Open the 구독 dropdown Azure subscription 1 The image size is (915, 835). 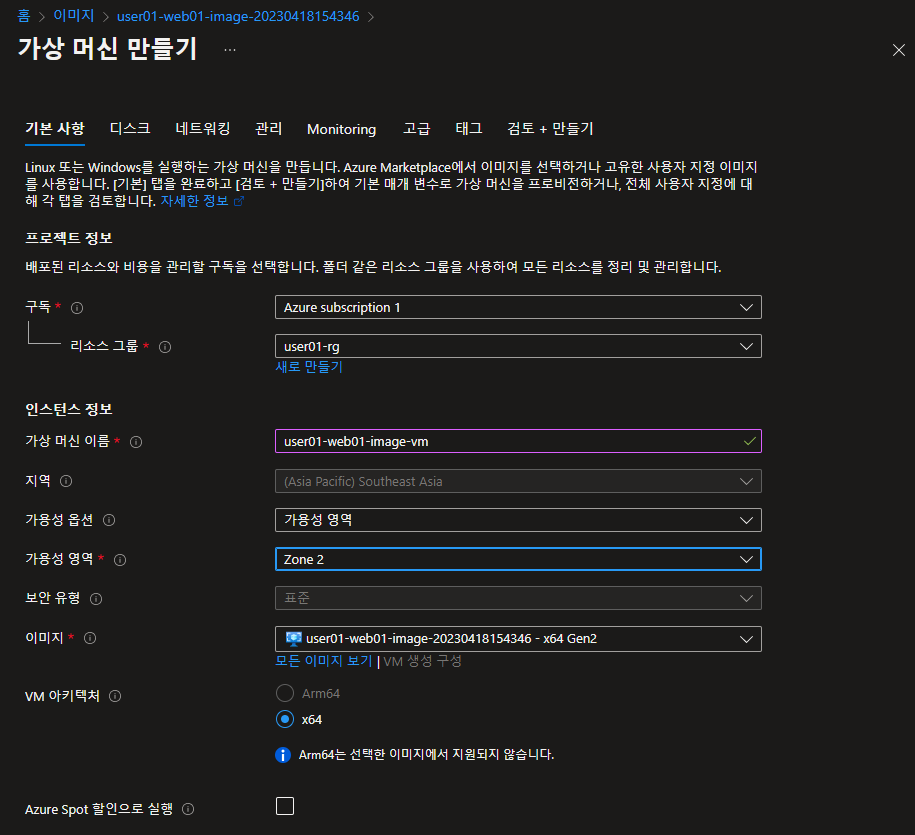[518, 308]
